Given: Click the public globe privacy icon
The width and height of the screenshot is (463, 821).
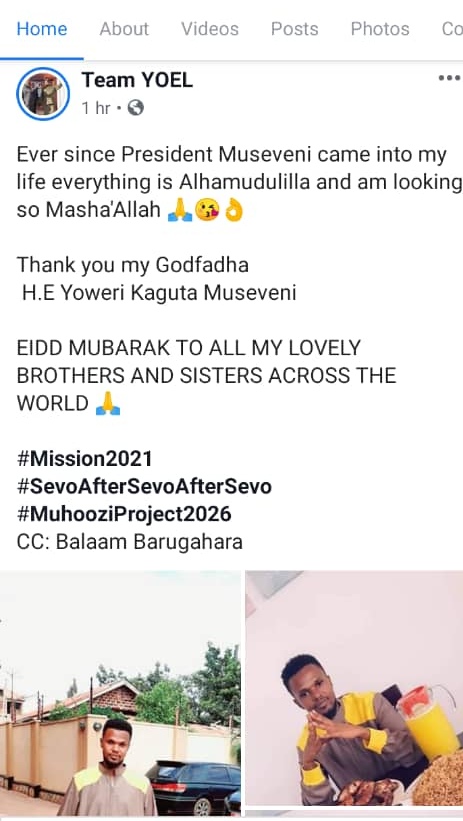Looking at the screenshot, I should tap(136, 108).
